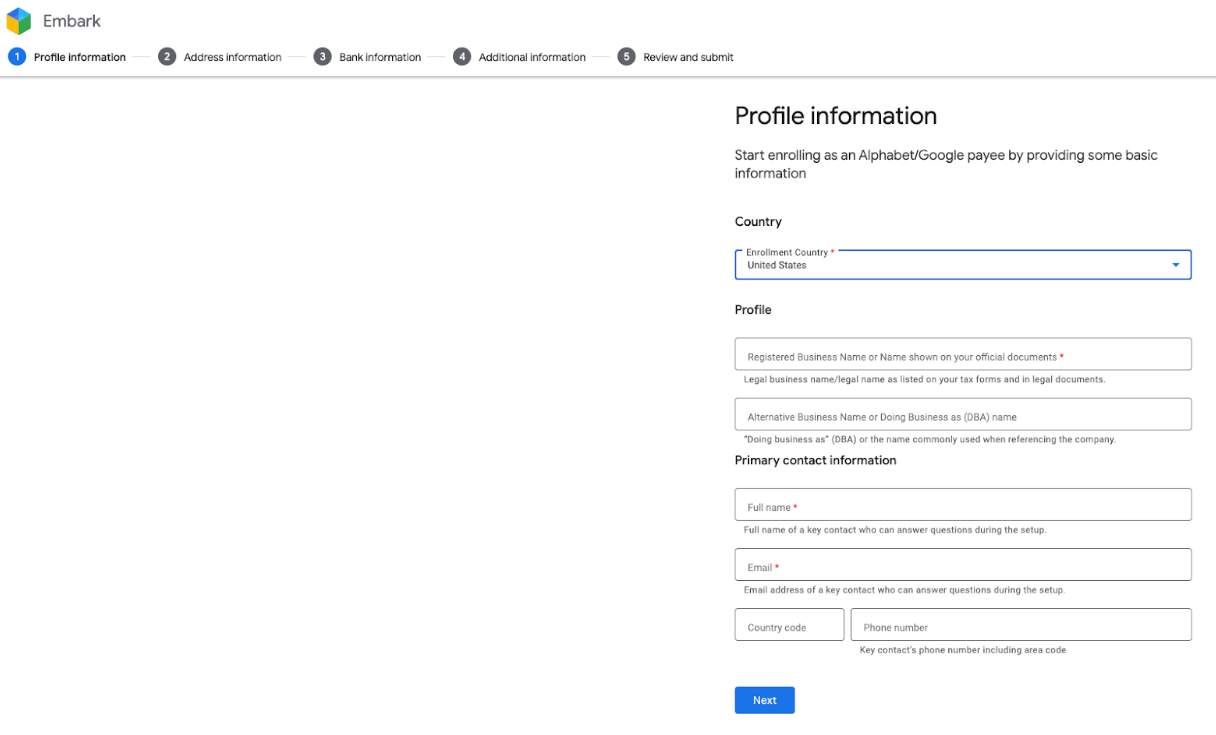Click the colored cube icon beside Embark
Viewport: 1216px width, 735px height.
click(x=17, y=20)
